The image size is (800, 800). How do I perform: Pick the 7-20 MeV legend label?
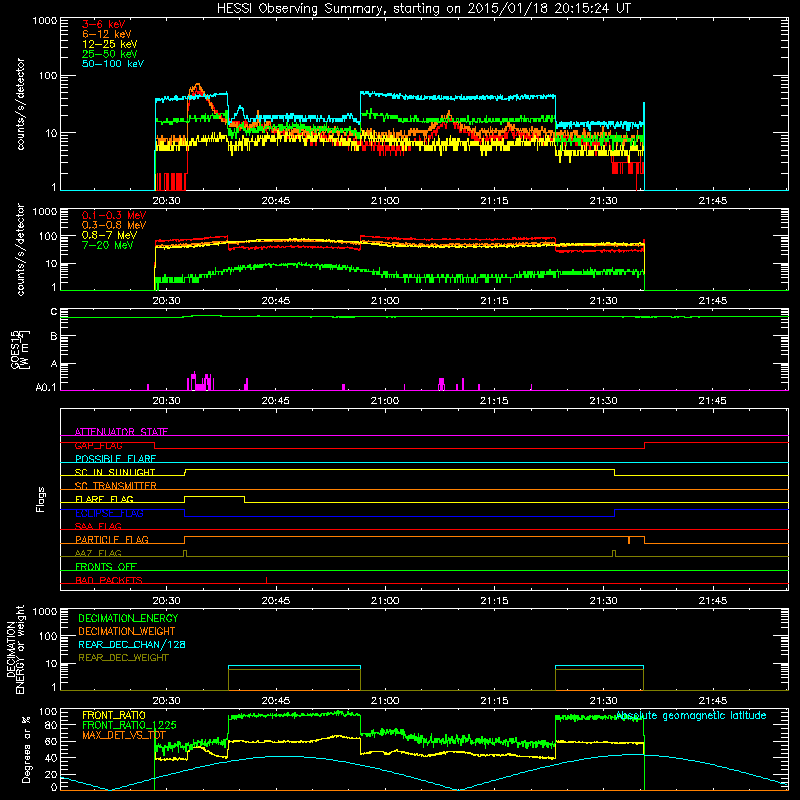[x=107, y=245]
